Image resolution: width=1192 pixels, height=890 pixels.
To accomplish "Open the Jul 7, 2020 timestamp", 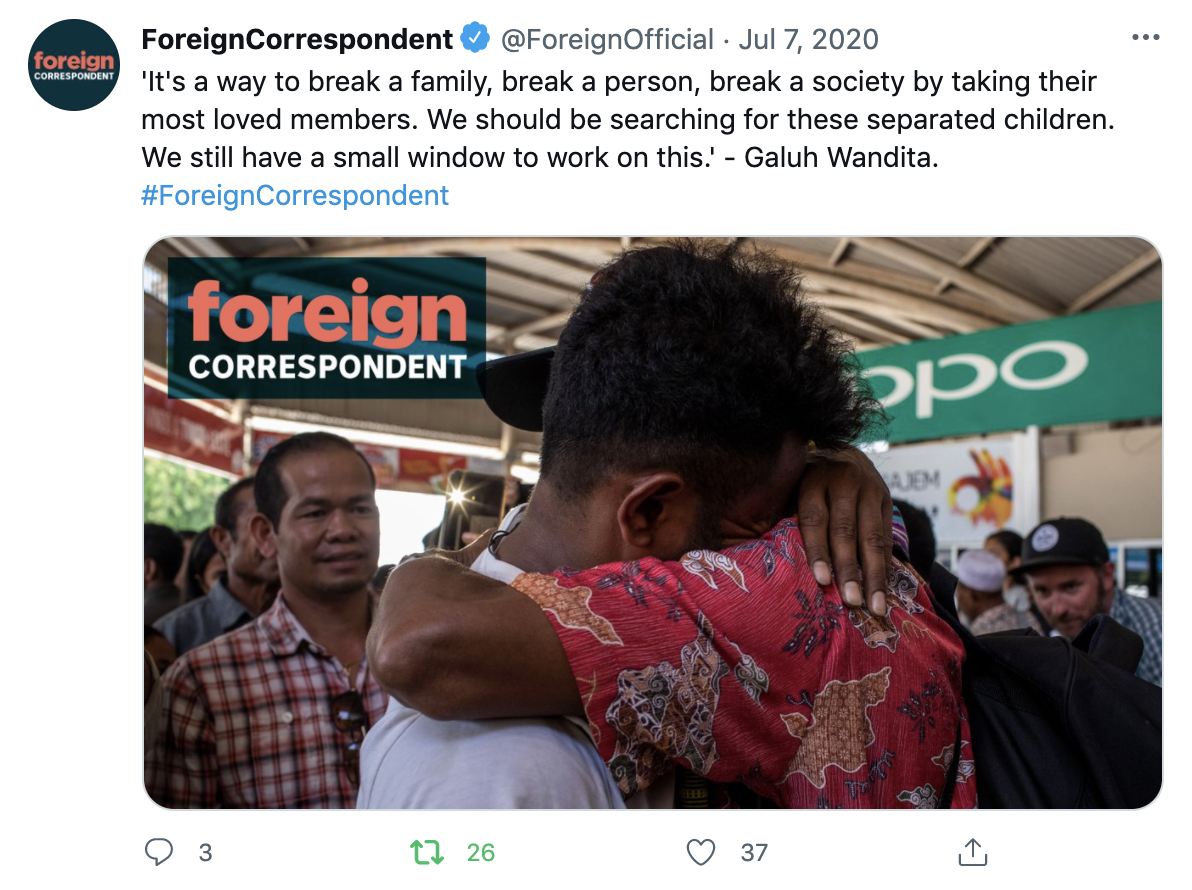I will 809,39.
